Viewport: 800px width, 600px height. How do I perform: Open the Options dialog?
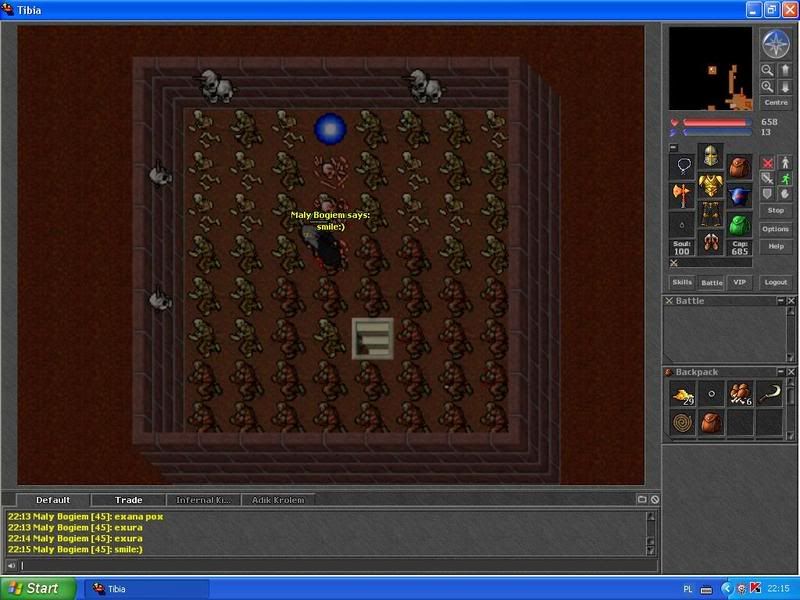[776, 229]
